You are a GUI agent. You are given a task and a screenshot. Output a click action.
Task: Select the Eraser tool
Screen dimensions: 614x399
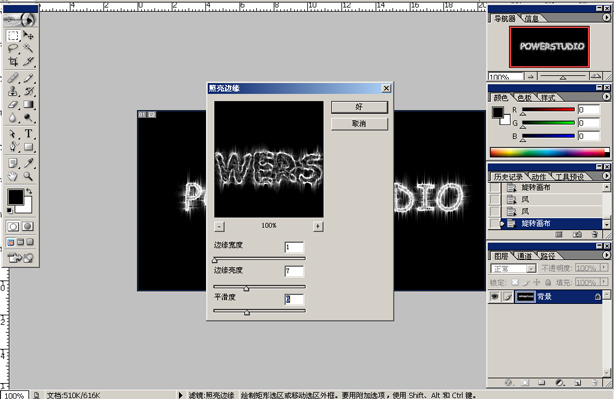pos(13,105)
